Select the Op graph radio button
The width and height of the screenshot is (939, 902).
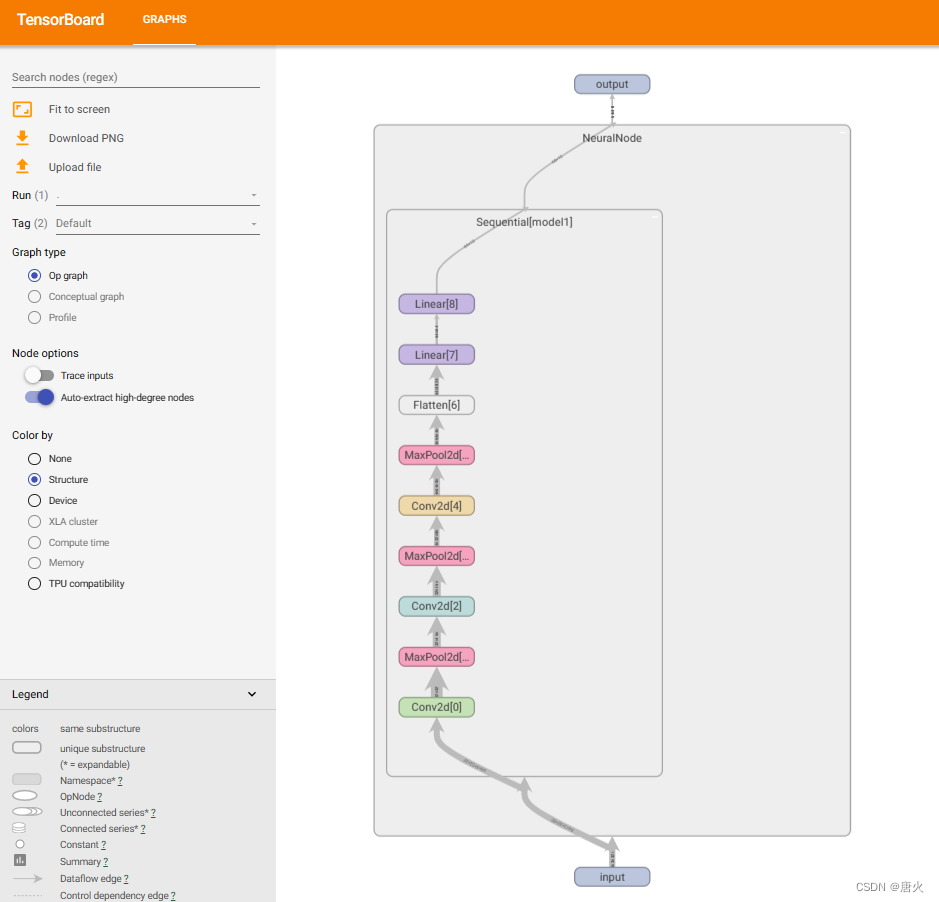pos(35,276)
